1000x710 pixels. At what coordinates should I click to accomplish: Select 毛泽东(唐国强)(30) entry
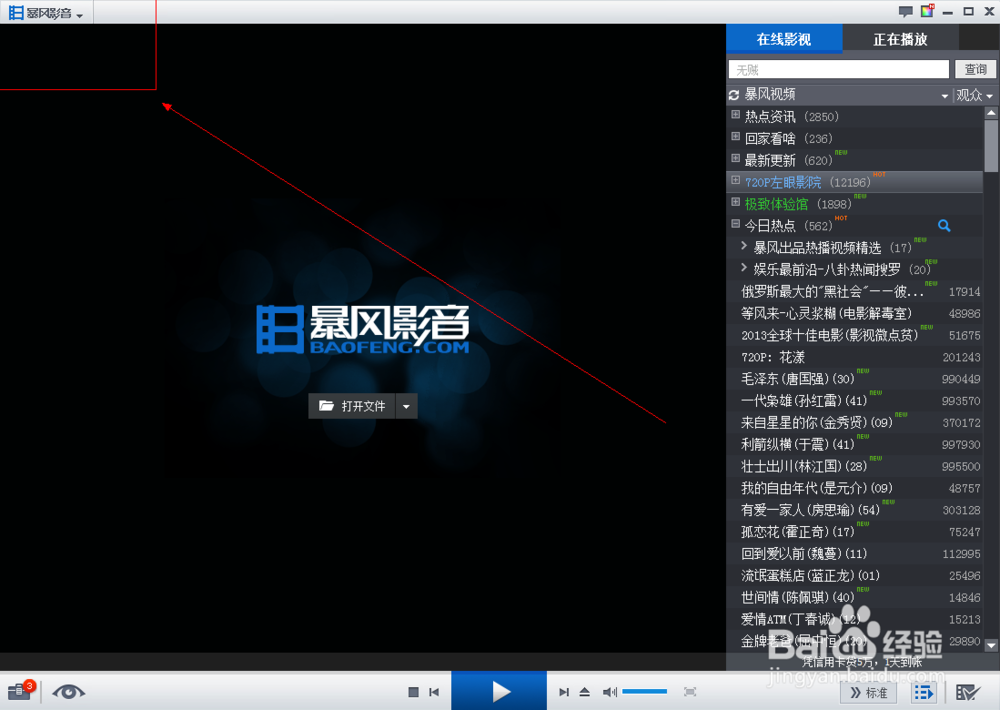pyautogui.click(x=855, y=379)
